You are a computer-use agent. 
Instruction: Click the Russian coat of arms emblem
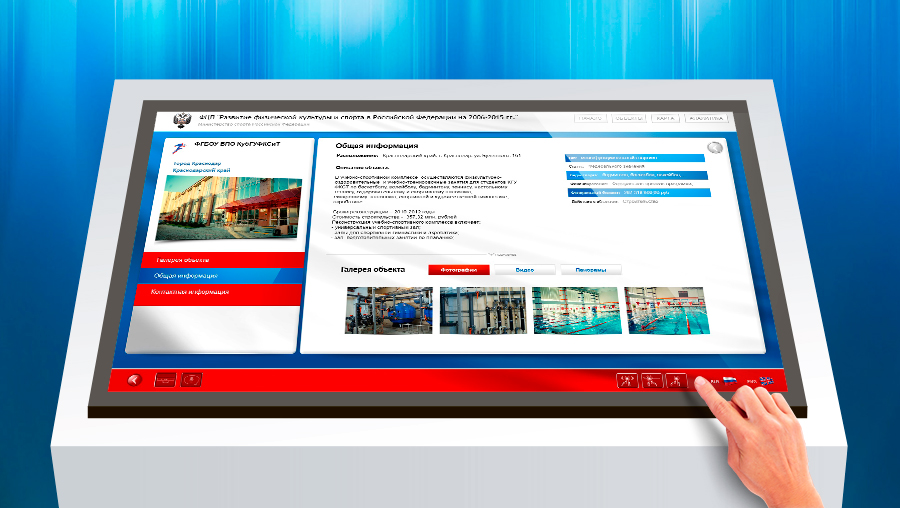coord(182,120)
